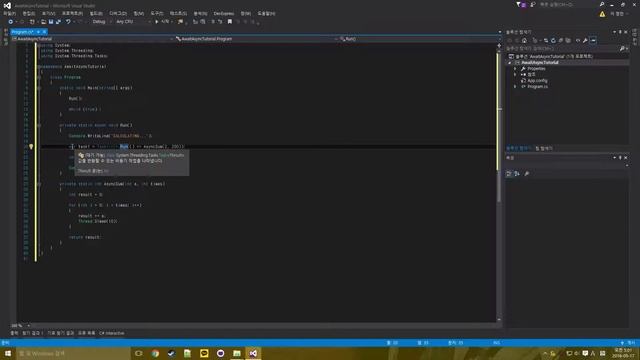640x360 pixels.
Task: Click the Navigate Backward toolbar icon
Action: coord(11,22)
